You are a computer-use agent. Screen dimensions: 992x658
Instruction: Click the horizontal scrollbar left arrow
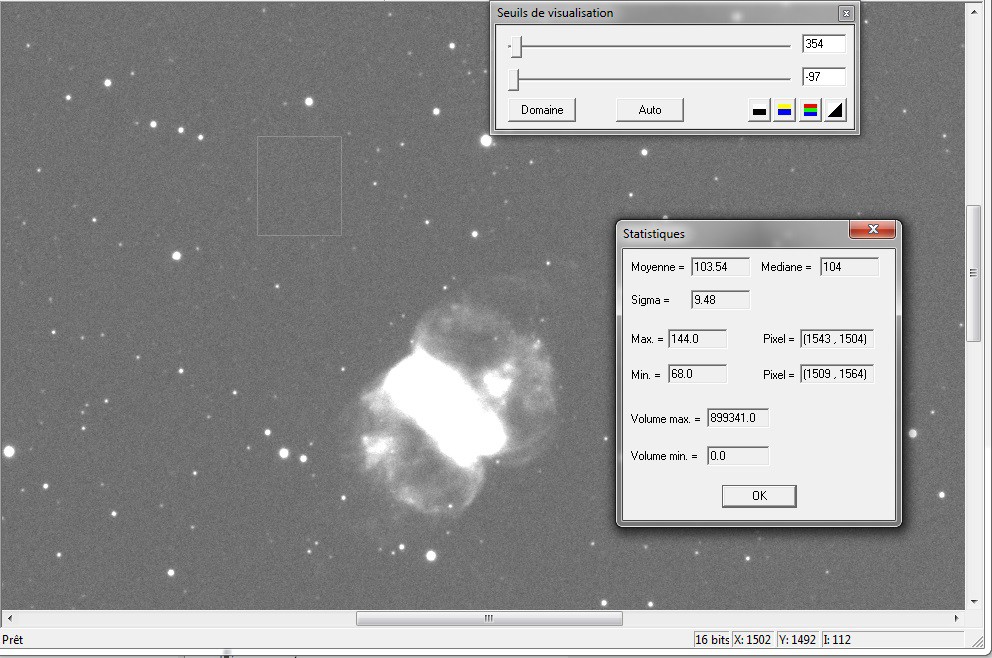click(x=9, y=618)
